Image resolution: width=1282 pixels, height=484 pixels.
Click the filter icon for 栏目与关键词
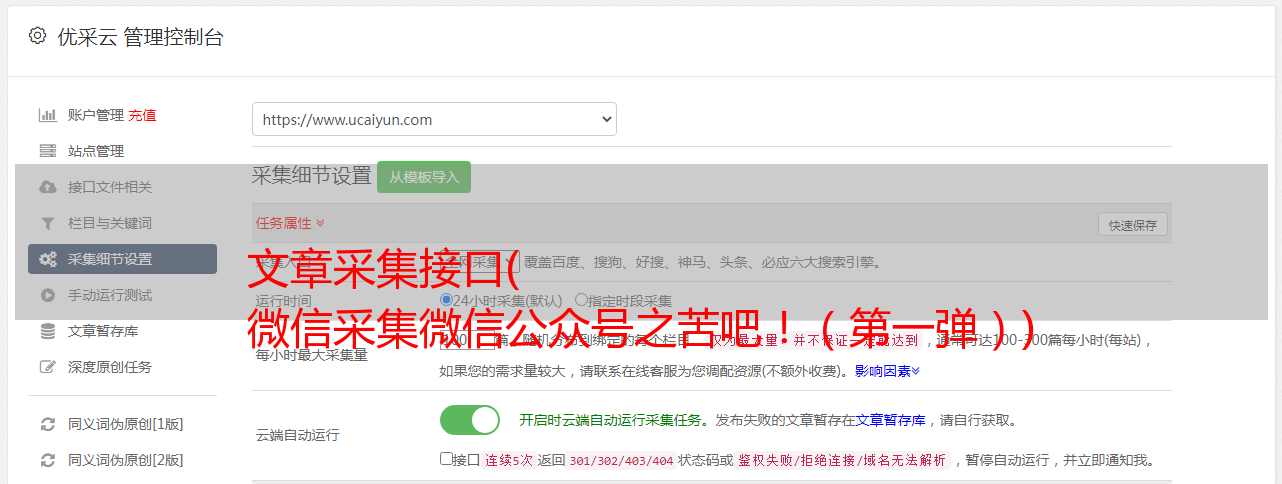coord(47,223)
